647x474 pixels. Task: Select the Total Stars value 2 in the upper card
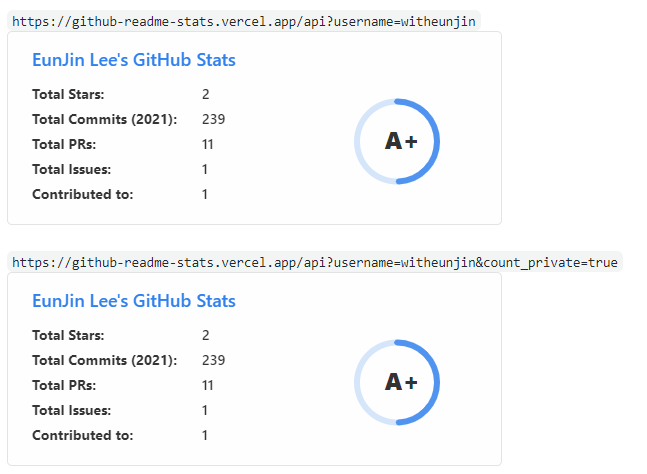[x=205, y=94]
